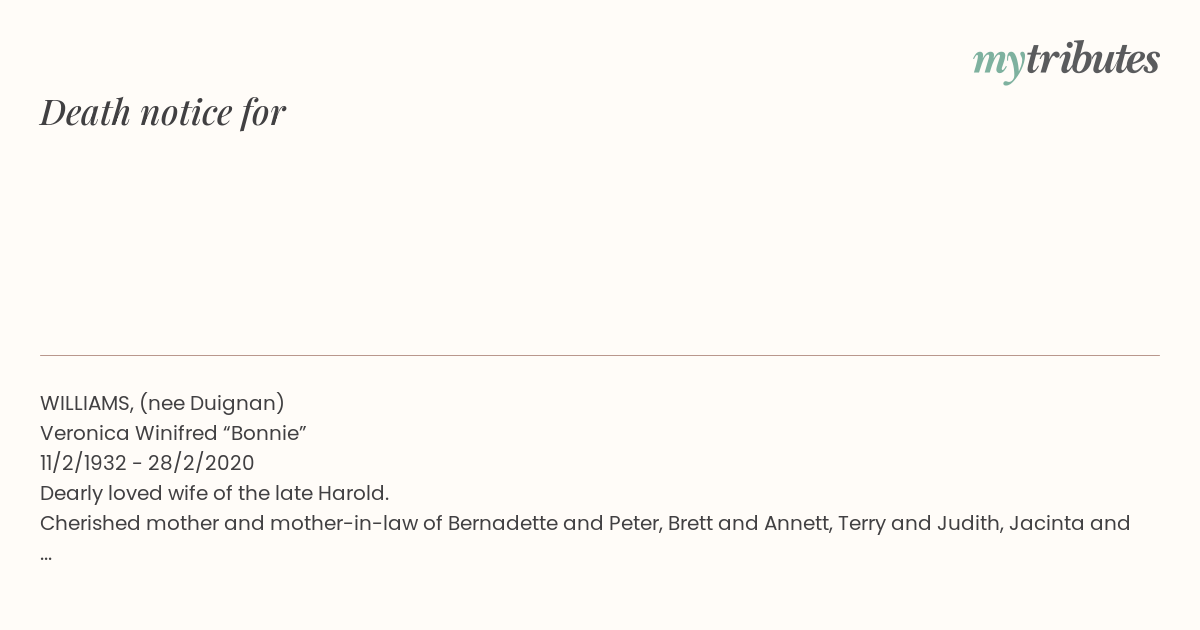
Task: Click the birth date 11/2/1932
Action: tap(82, 463)
